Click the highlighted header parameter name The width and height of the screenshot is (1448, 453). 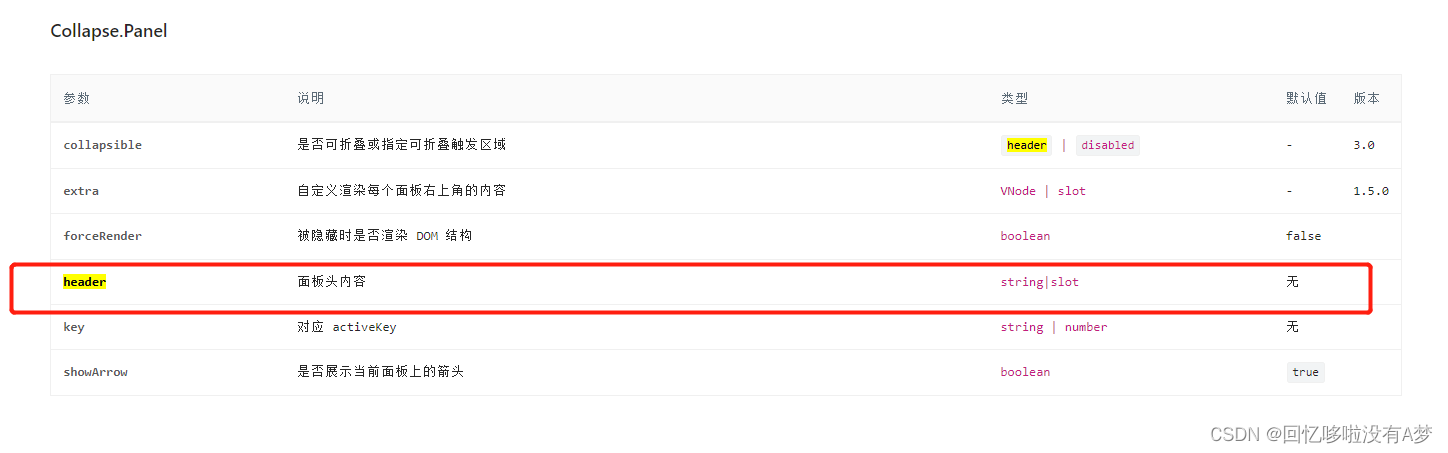(x=84, y=282)
